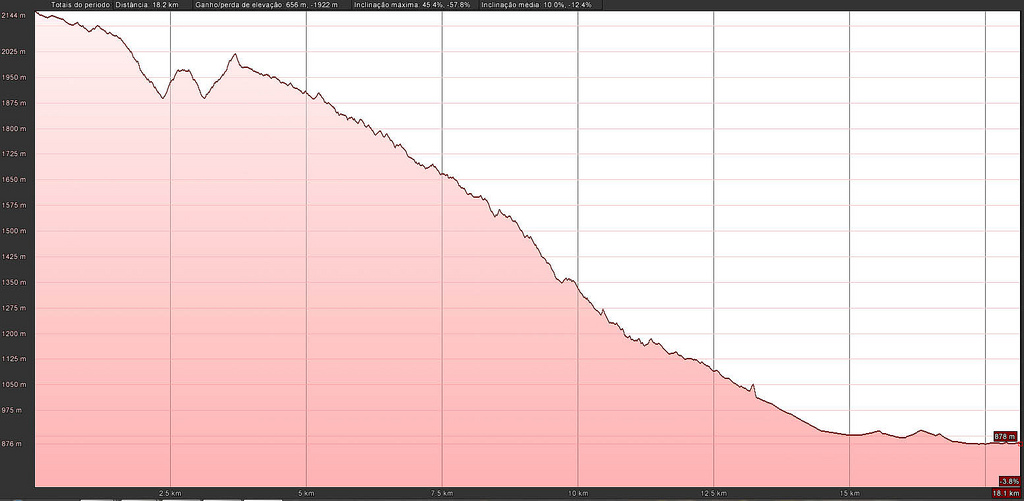Screen dimensions: 1024x501
Task: Click the 1050 m elevation axis label
Action: click(14, 385)
